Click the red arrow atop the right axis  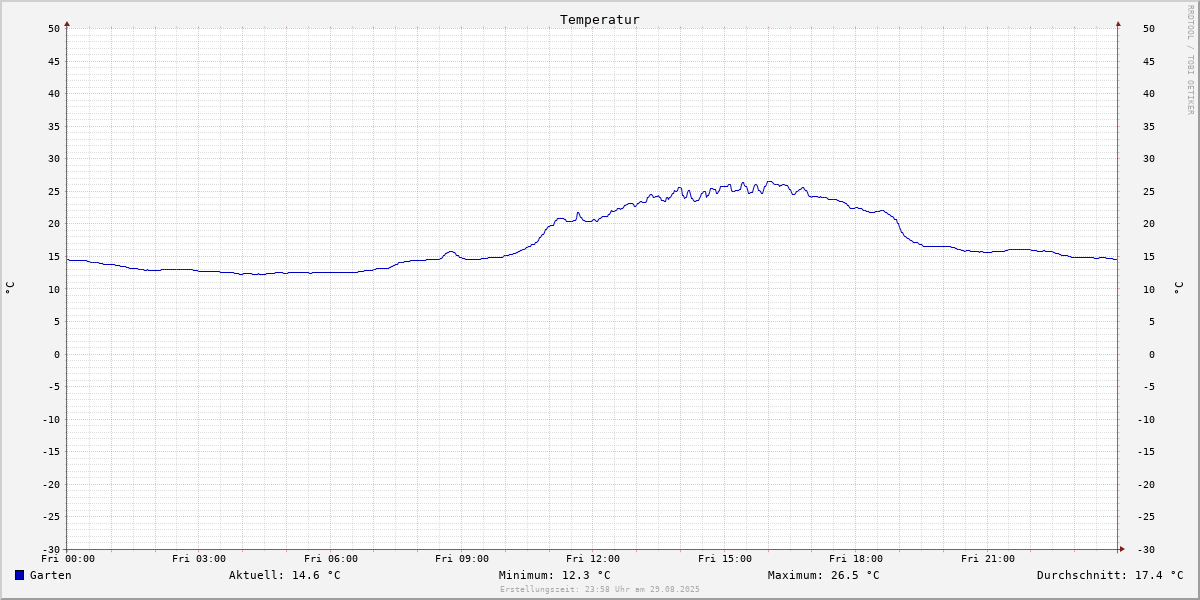[1118, 23]
